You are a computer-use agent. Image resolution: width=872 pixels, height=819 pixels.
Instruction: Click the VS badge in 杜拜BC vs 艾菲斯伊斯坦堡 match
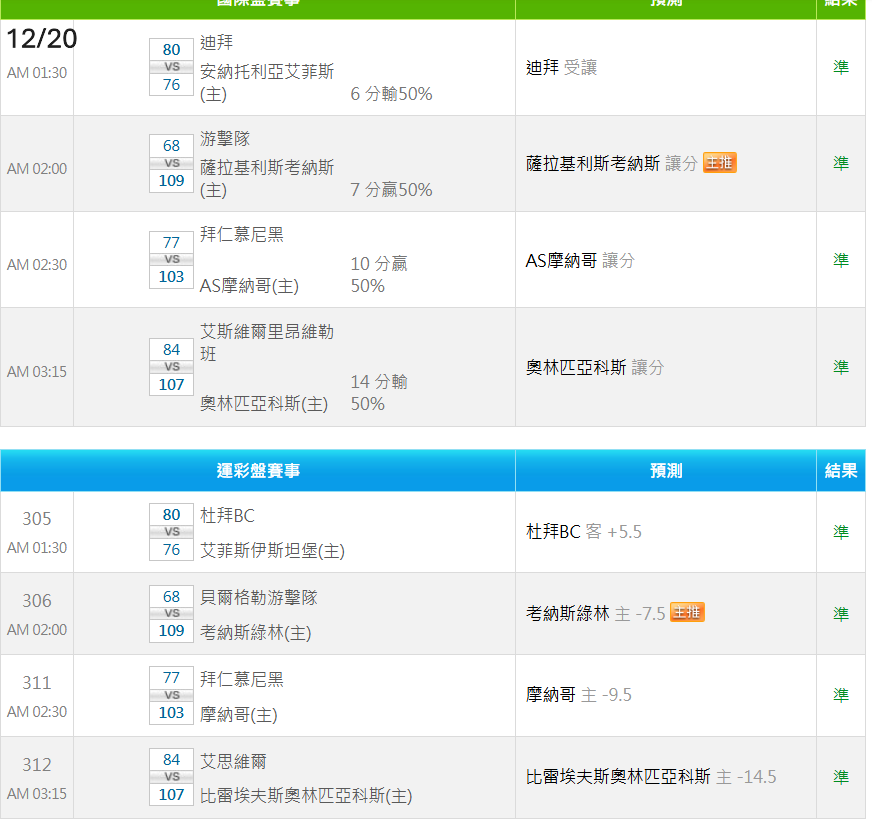point(172,532)
